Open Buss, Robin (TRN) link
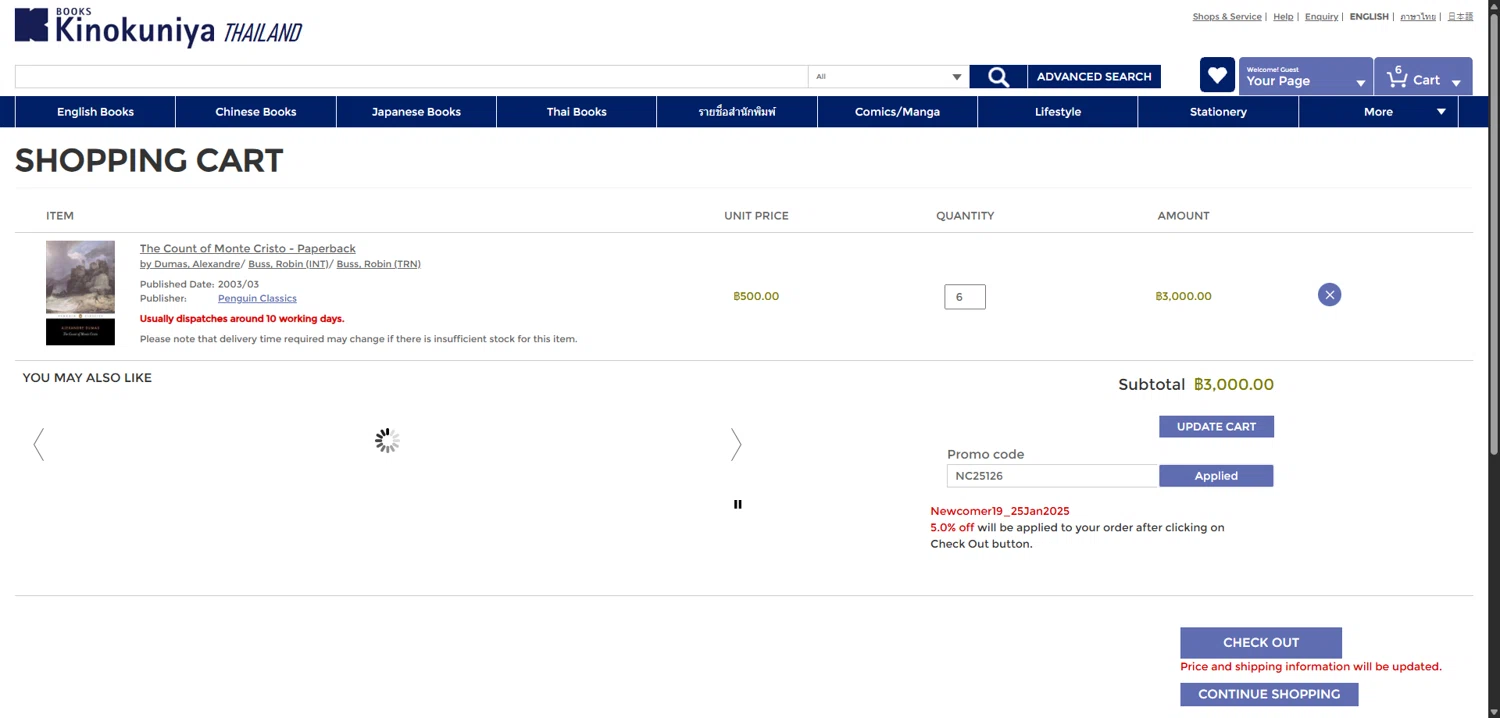Image resolution: width=1500 pixels, height=718 pixels. click(x=378, y=264)
